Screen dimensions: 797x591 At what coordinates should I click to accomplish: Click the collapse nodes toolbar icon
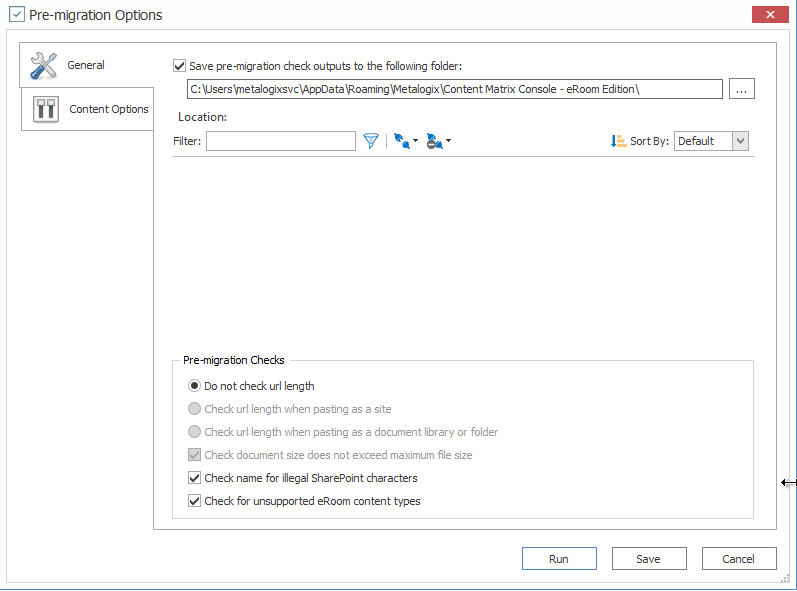click(434, 141)
